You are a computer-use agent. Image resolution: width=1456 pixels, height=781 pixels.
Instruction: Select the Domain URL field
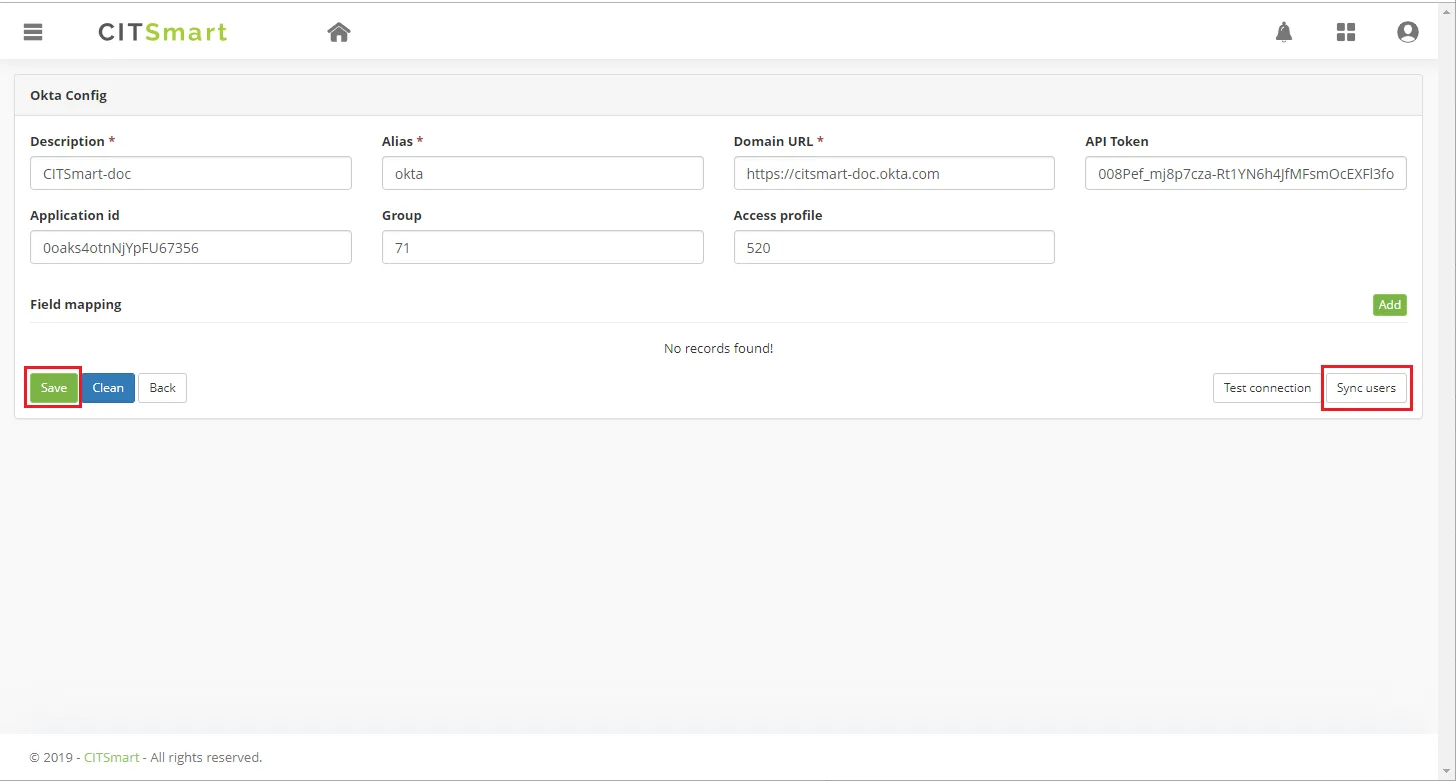[x=894, y=173]
